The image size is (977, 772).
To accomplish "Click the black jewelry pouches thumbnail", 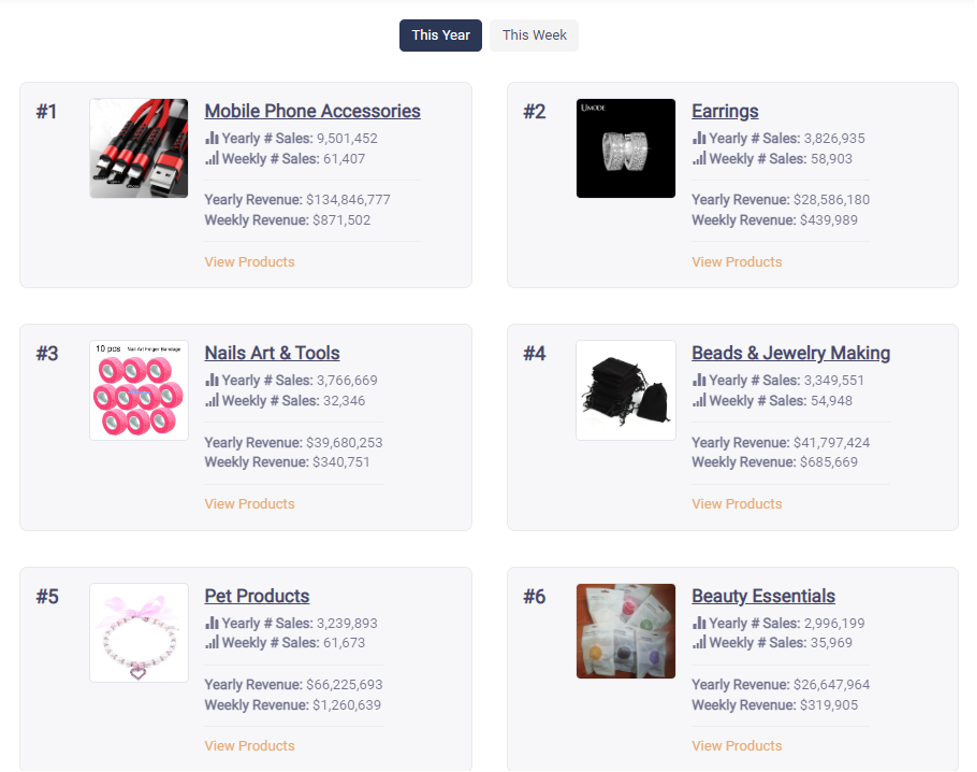I will pos(626,390).
